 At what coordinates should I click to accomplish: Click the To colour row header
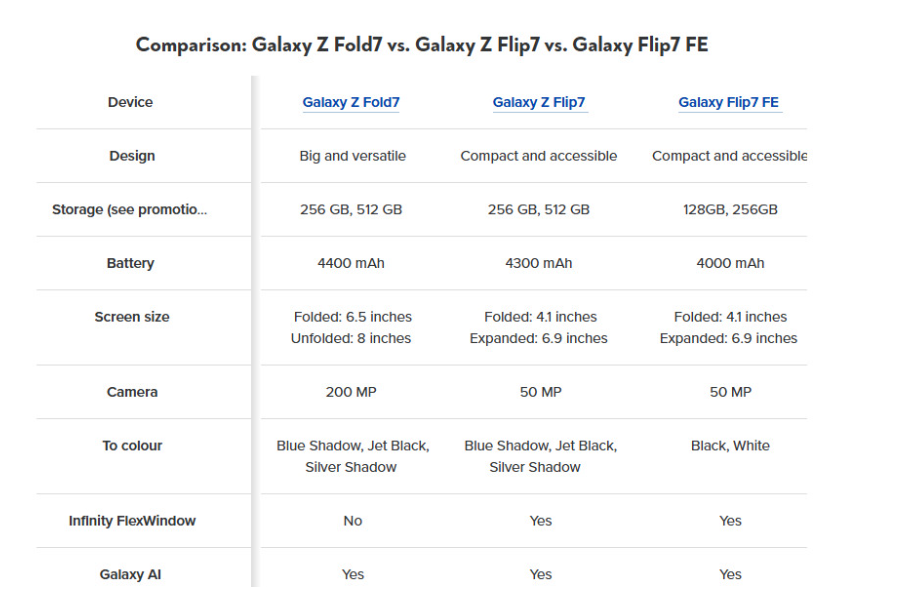(x=132, y=446)
